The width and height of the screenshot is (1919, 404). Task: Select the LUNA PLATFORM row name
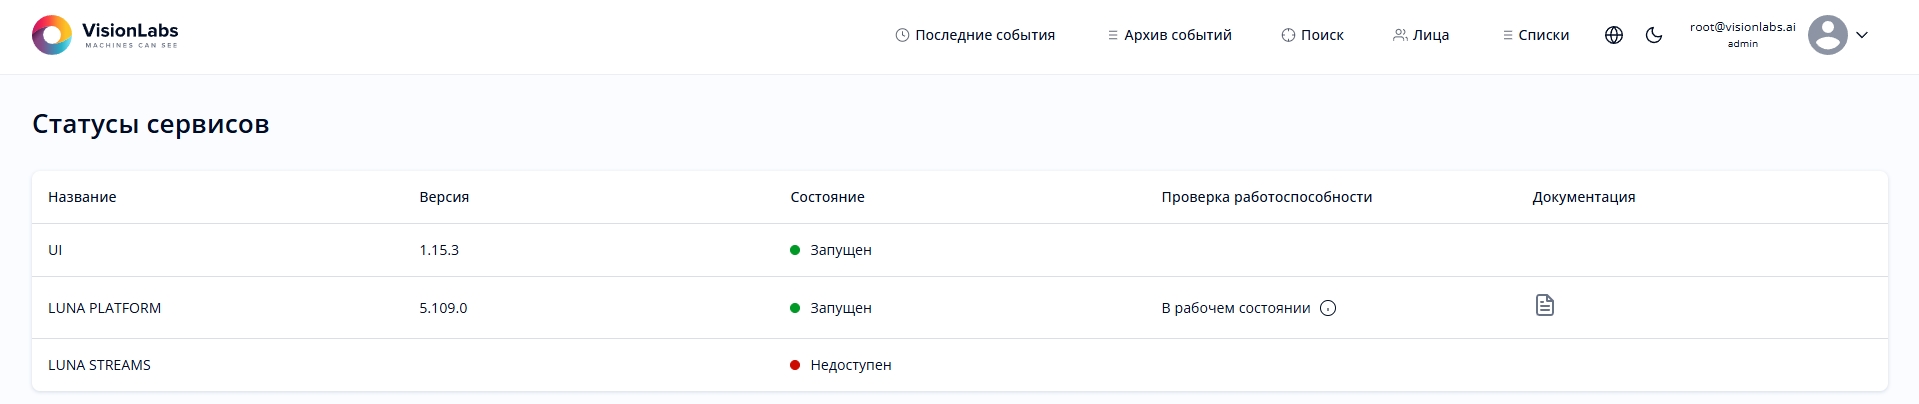pyautogui.click(x=104, y=308)
